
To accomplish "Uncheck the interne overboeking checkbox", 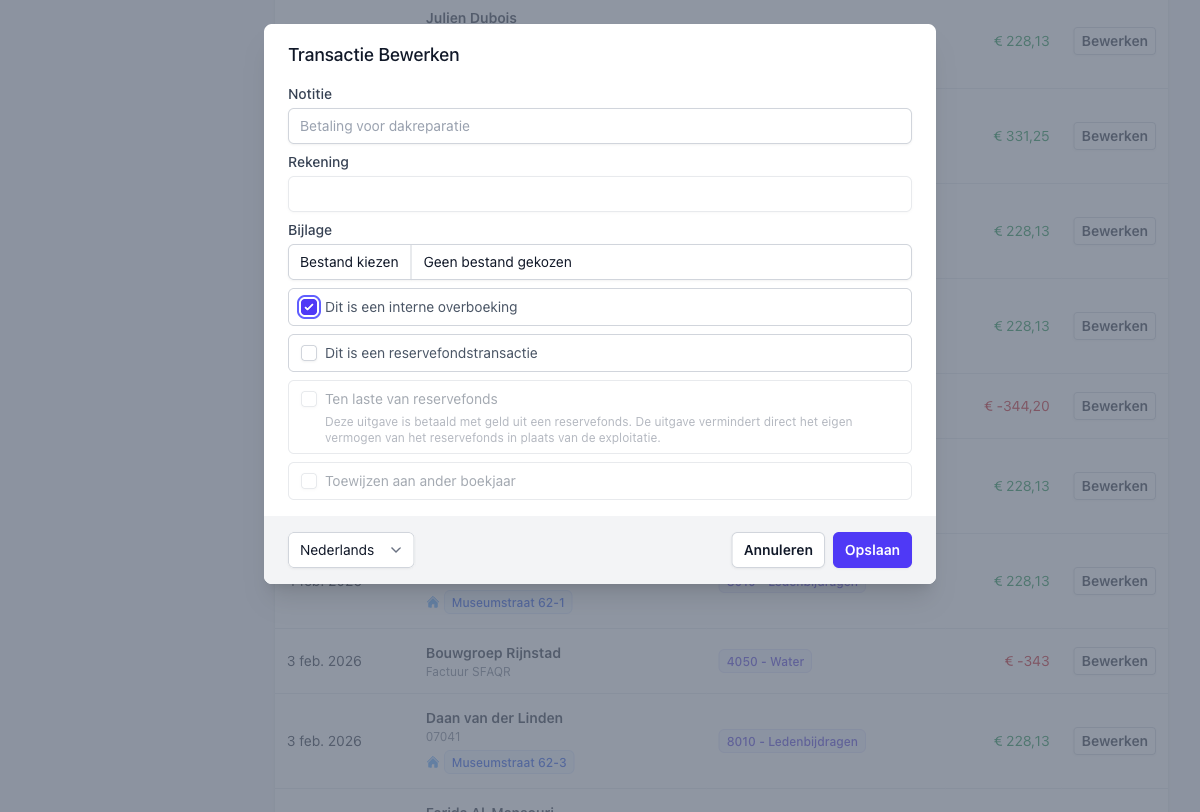I will (x=309, y=307).
